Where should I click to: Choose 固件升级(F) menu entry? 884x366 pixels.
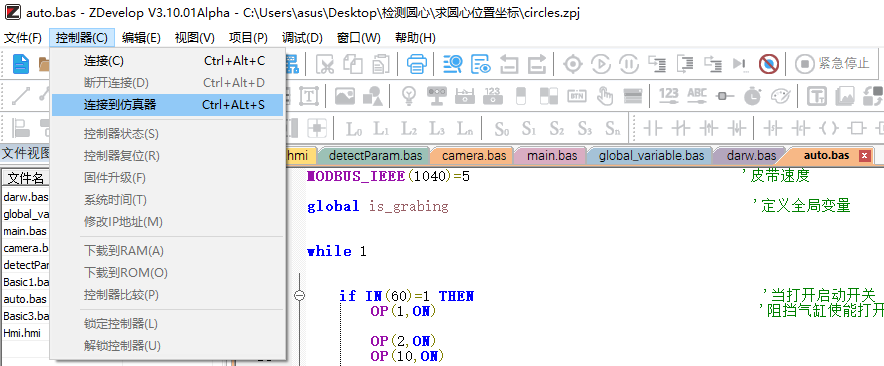167,178
